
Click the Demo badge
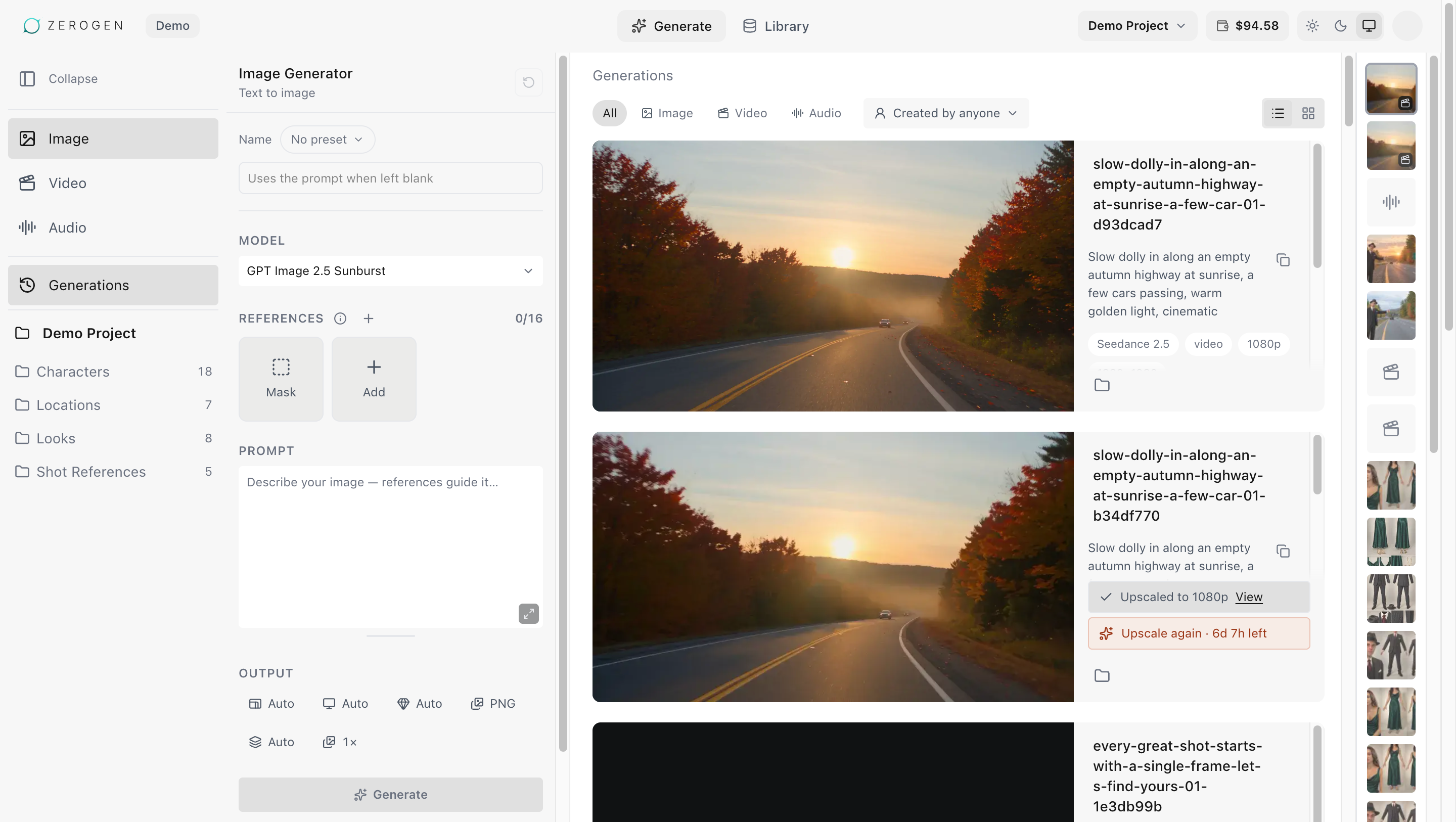pos(173,26)
